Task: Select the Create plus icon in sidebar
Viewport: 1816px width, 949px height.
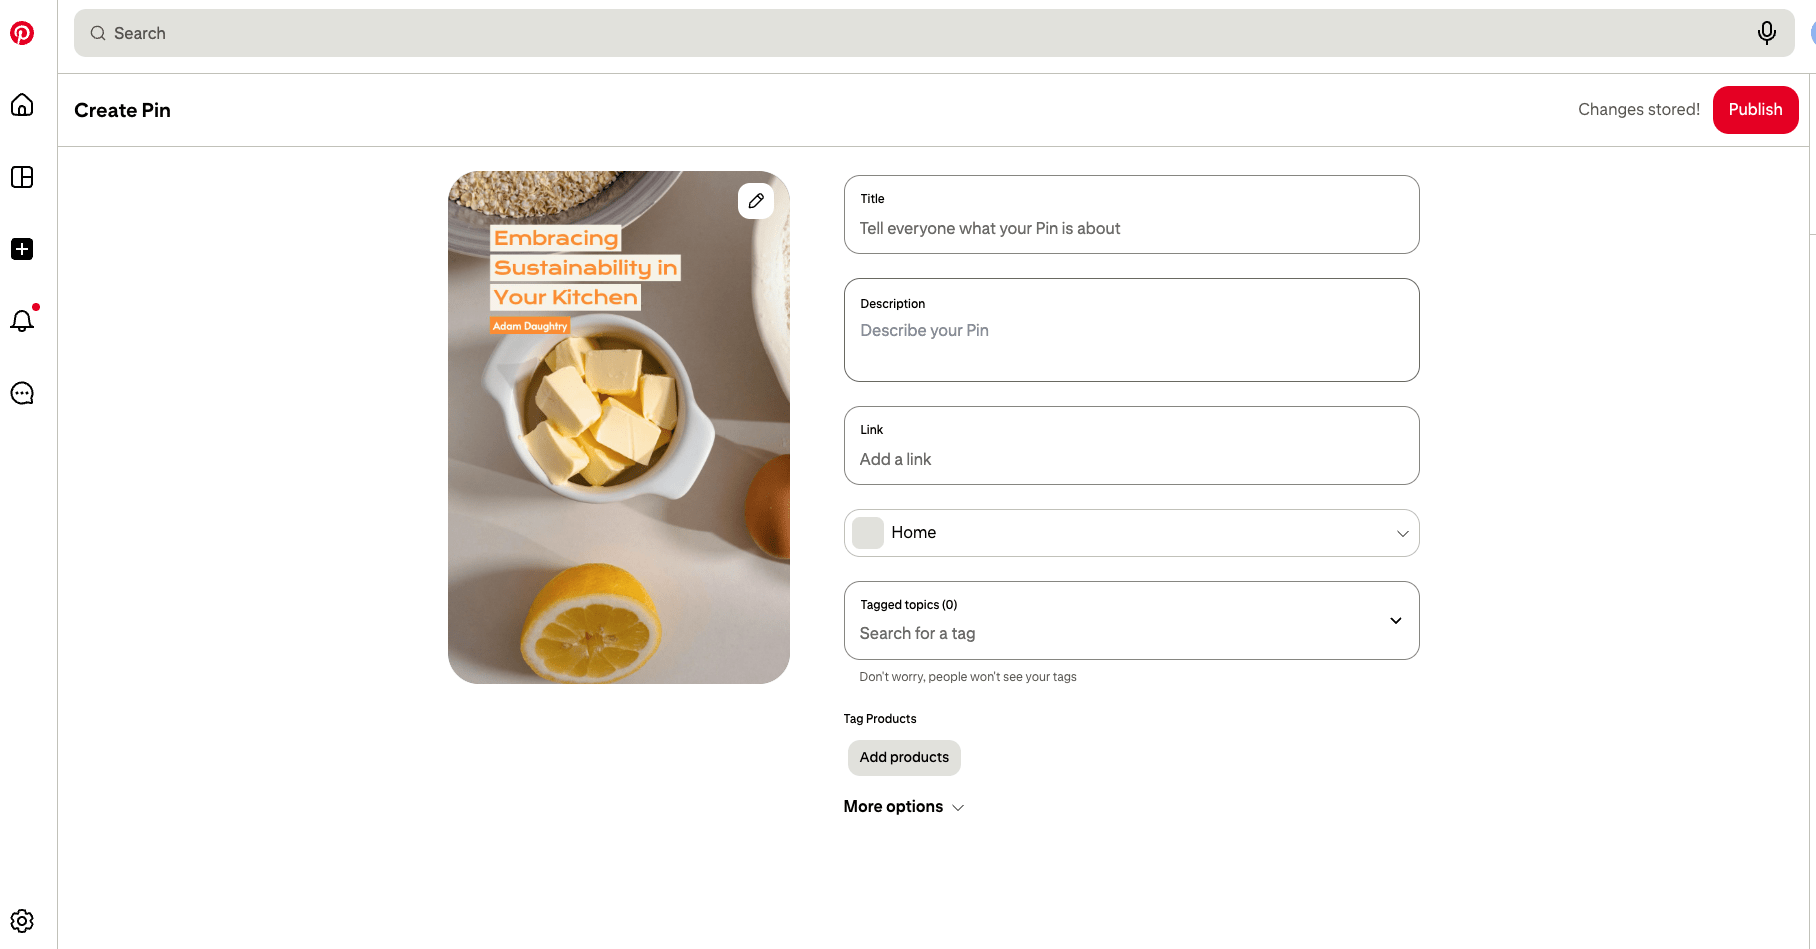Action: point(22,249)
